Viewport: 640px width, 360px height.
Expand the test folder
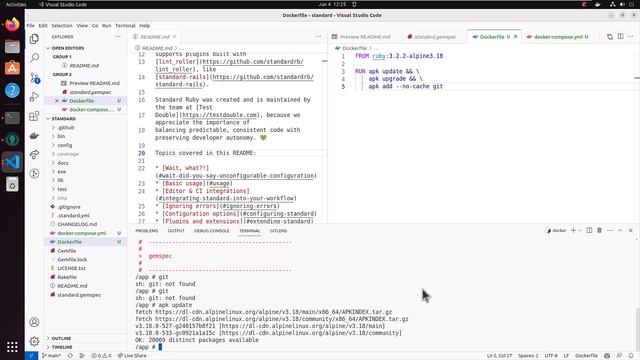tap(62, 189)
